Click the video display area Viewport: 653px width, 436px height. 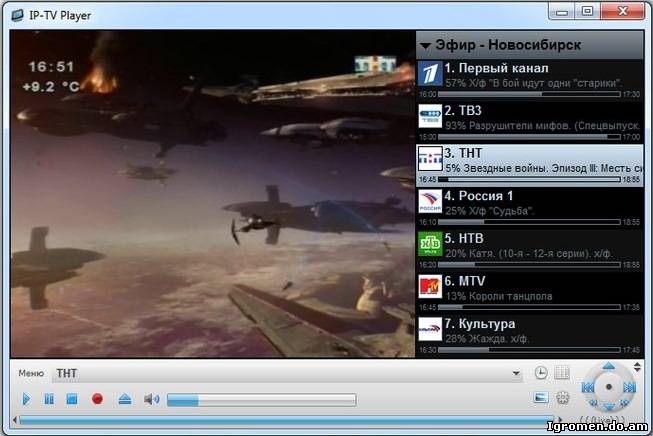(x=213, y=194)
